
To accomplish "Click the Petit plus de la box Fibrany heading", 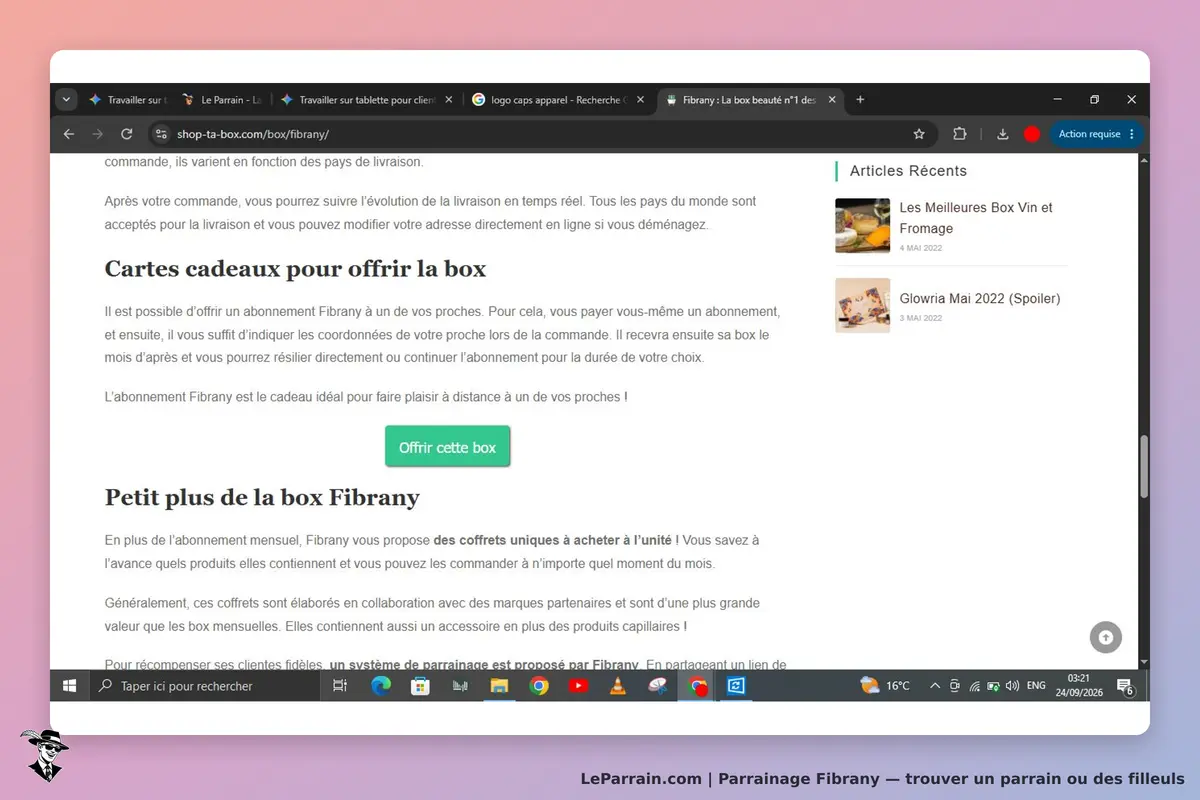I will 262,497.
